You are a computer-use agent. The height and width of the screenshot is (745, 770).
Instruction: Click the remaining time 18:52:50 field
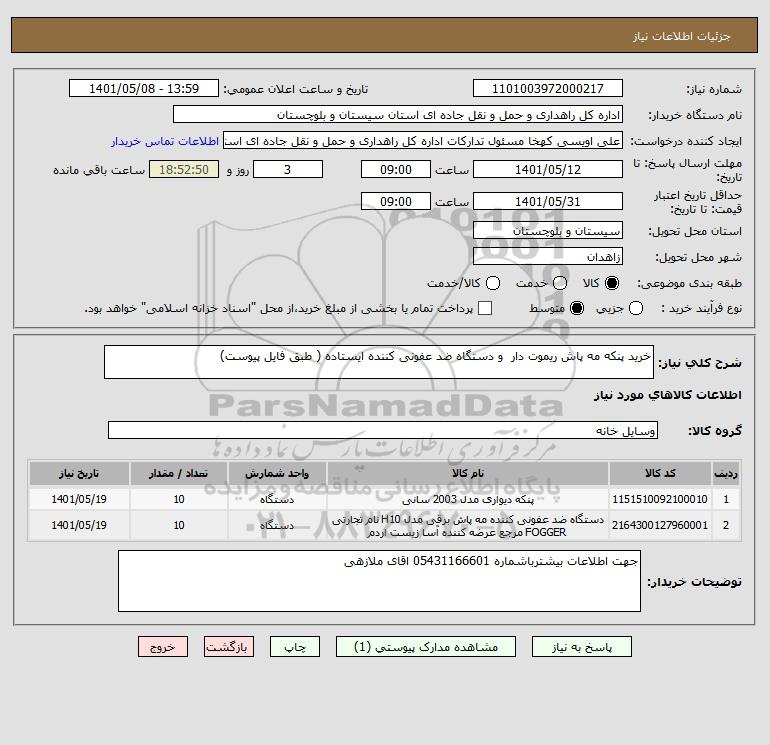(184, 169)
